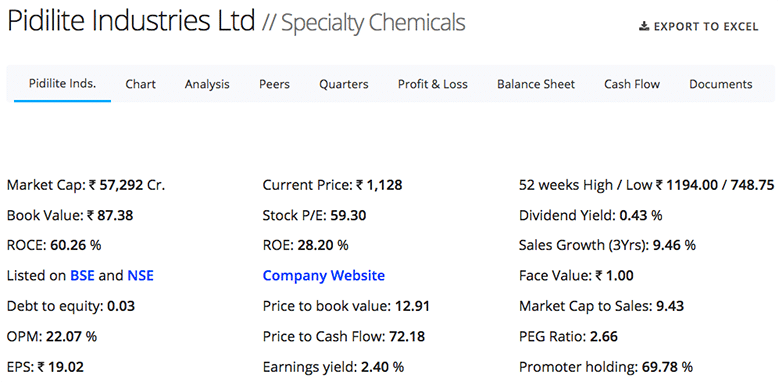The width and height of the screenshot is (779, 382).
Task: Go to the Quarters tab
Action: [344, 84]
